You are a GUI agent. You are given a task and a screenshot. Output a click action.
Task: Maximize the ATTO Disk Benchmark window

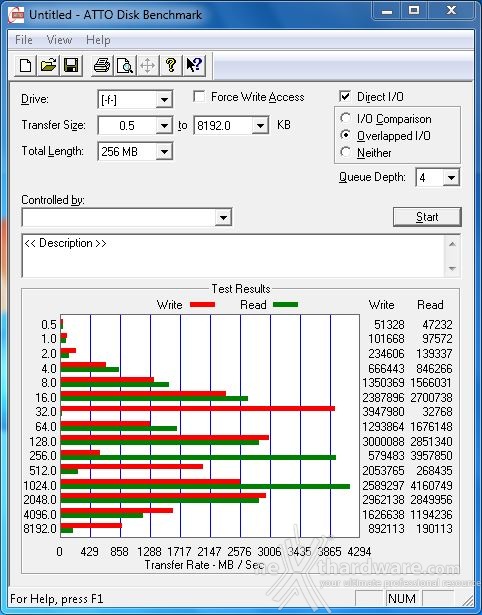pyautogui.click(x=414, y=11)
